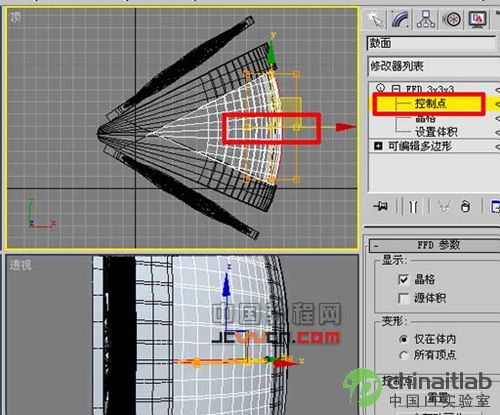Viewport: 500px width, 415px height.
Task: Uncheck the 晶格 display checkbox
Action: (x=403, y=279)
